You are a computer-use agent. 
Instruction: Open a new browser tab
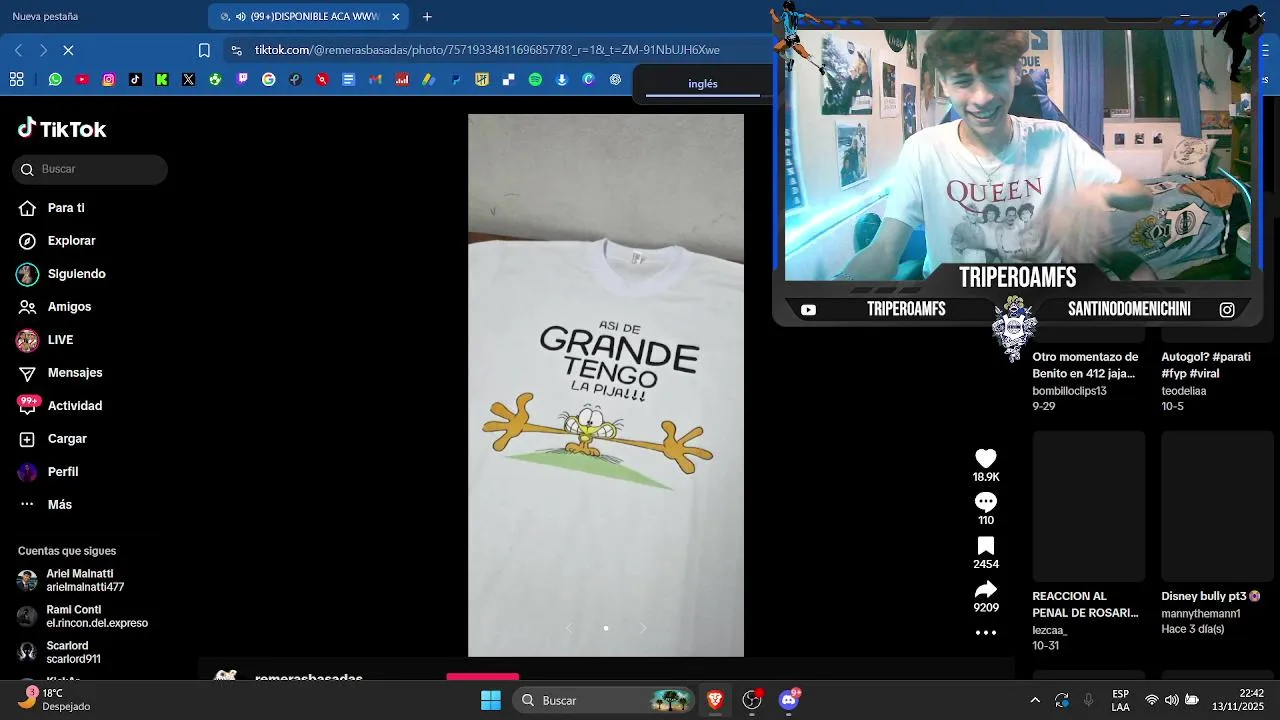pyautogui.click(x=427, y=16)
